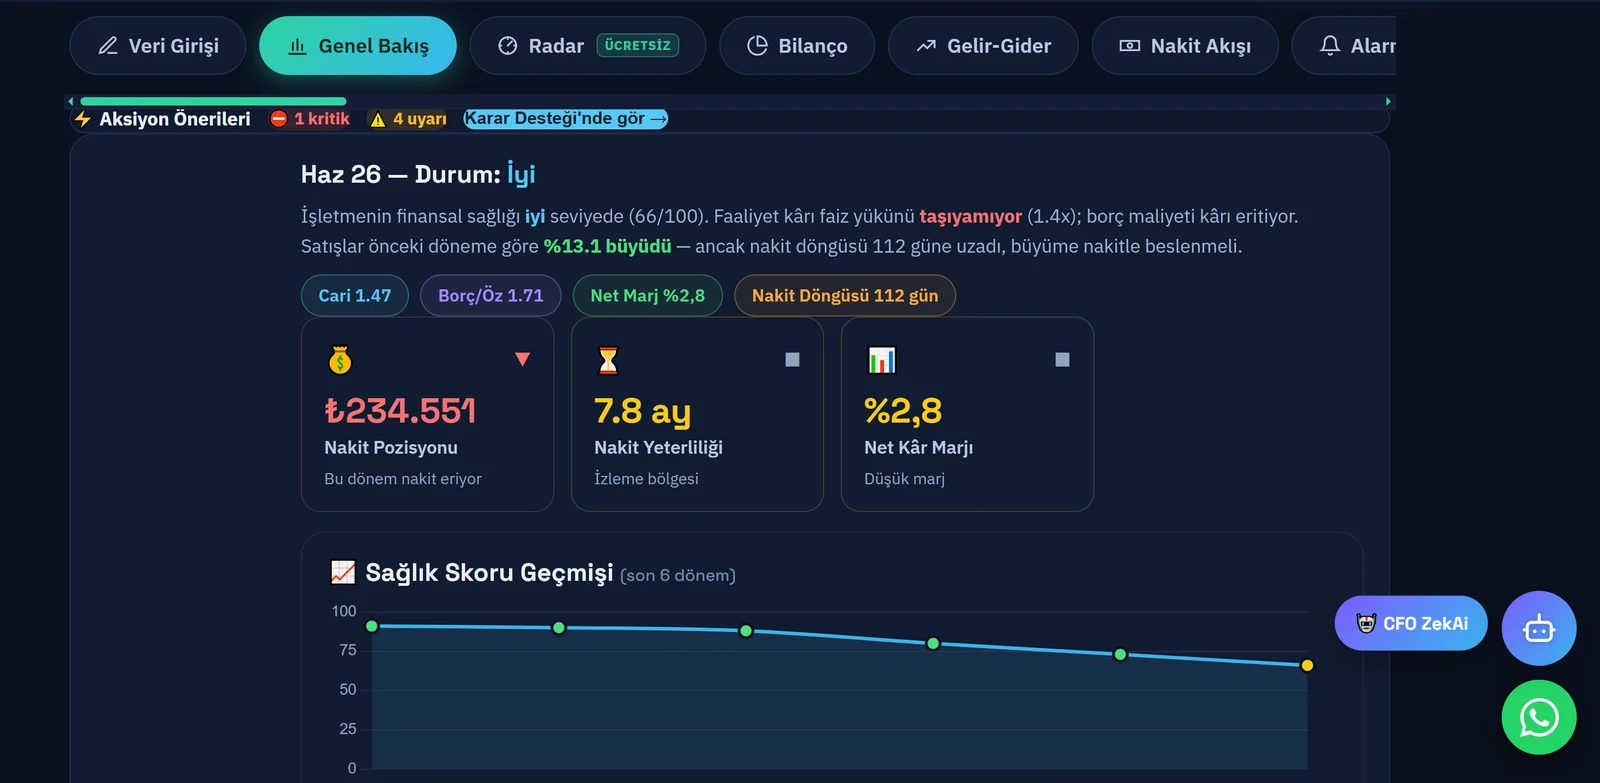Click the Sağlık Skoru Geçmişi heading
Viewport: 1600px width, 783px height.
coord(489,573)
